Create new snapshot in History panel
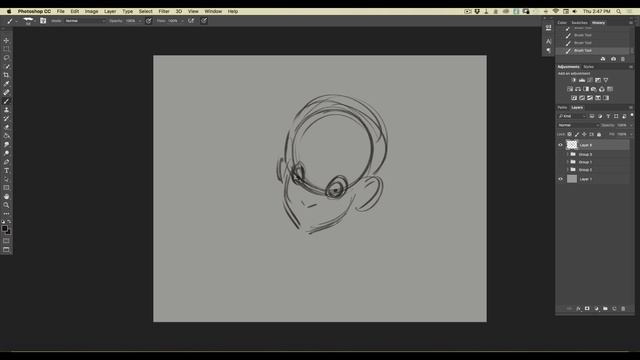Viewport: 640px width, 360px height. tap(613, 59)
